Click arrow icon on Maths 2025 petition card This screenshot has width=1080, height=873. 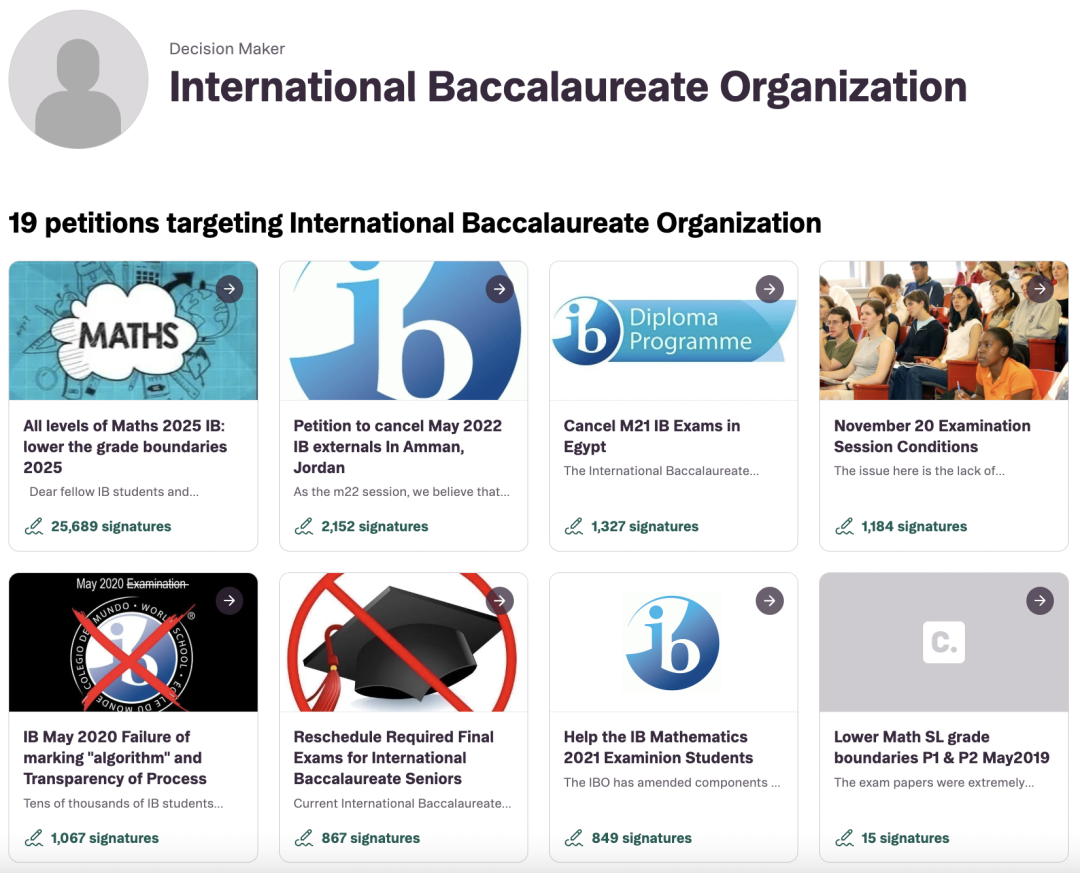click(229, 289)
